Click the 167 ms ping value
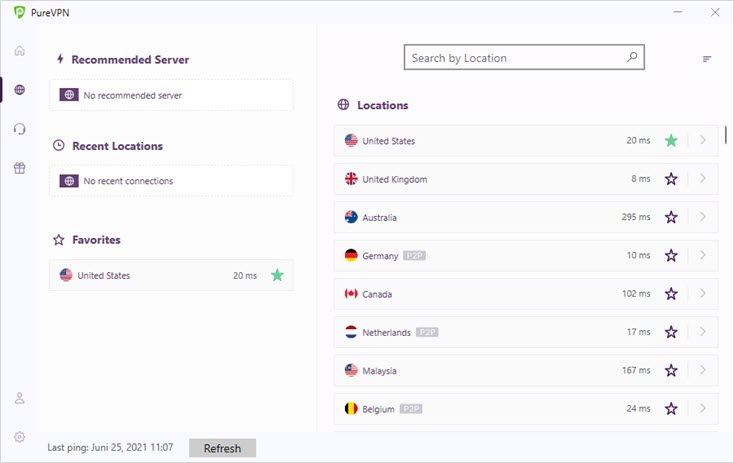Viewport: 734px width, 463px height. (636, 370)
